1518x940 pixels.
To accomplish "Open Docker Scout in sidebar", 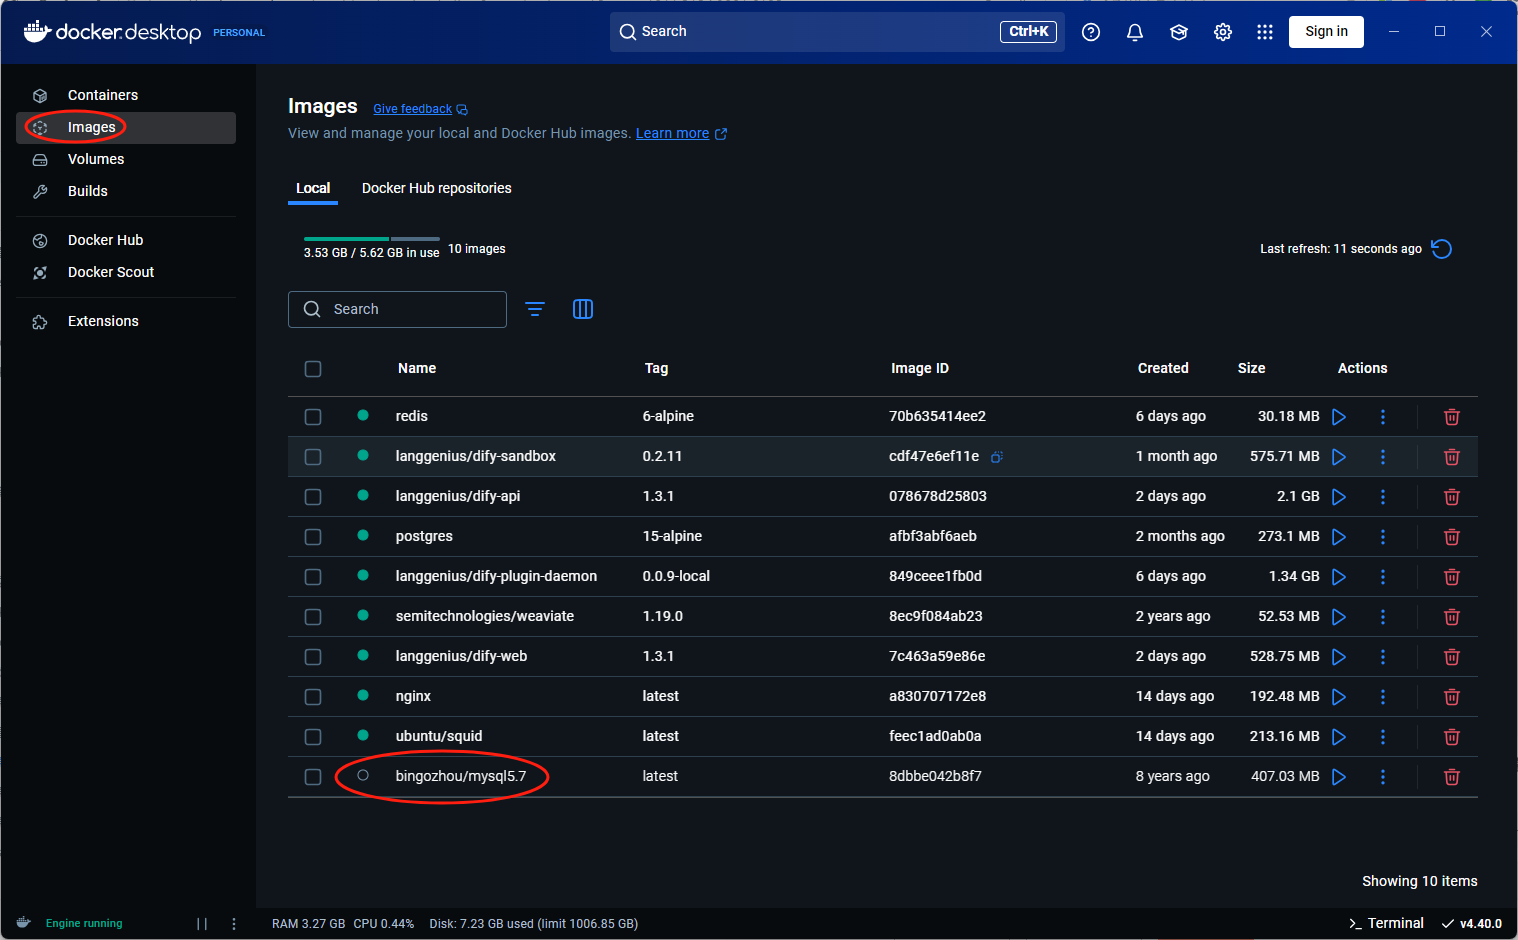I will point(126,272).
